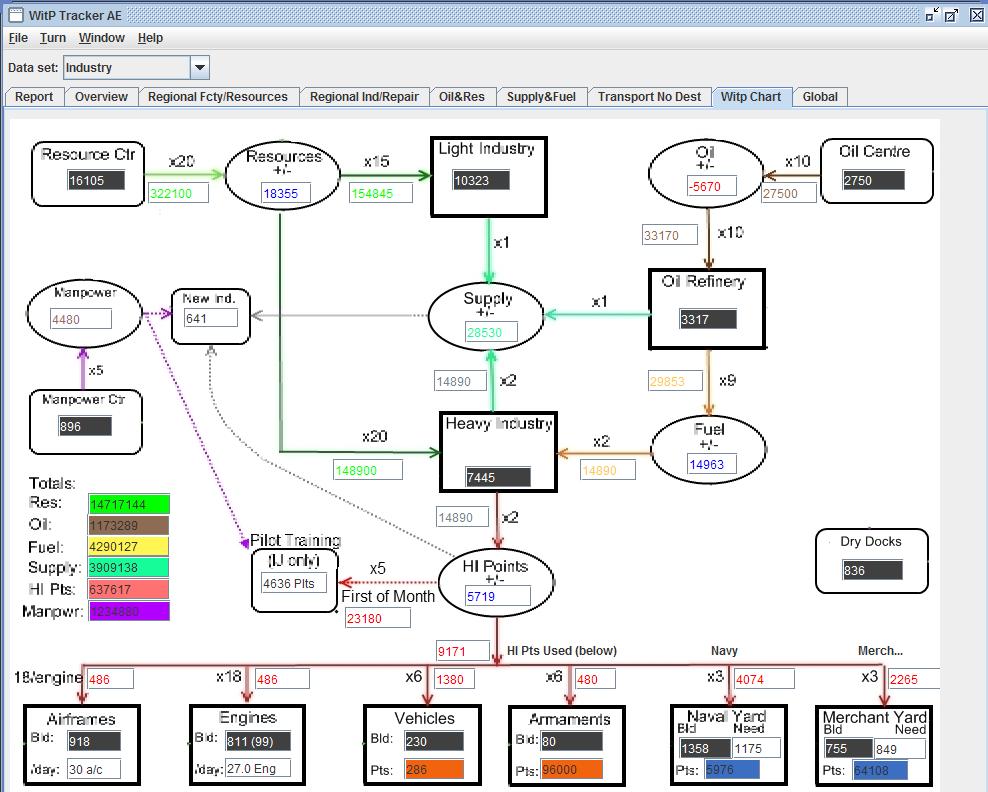Click the Merchant Yard Bld value 755

point(847,749)
